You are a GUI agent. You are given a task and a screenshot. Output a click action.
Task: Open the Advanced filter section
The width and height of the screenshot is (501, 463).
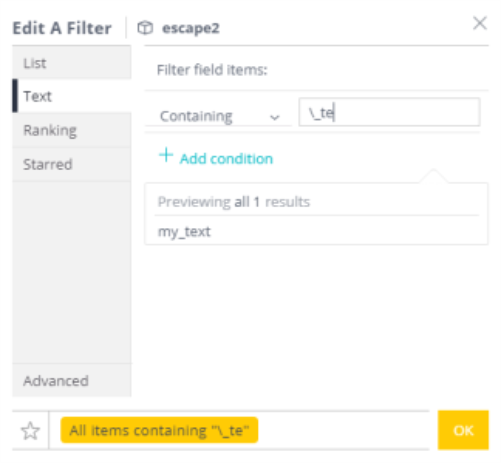(x=72, y=380)
